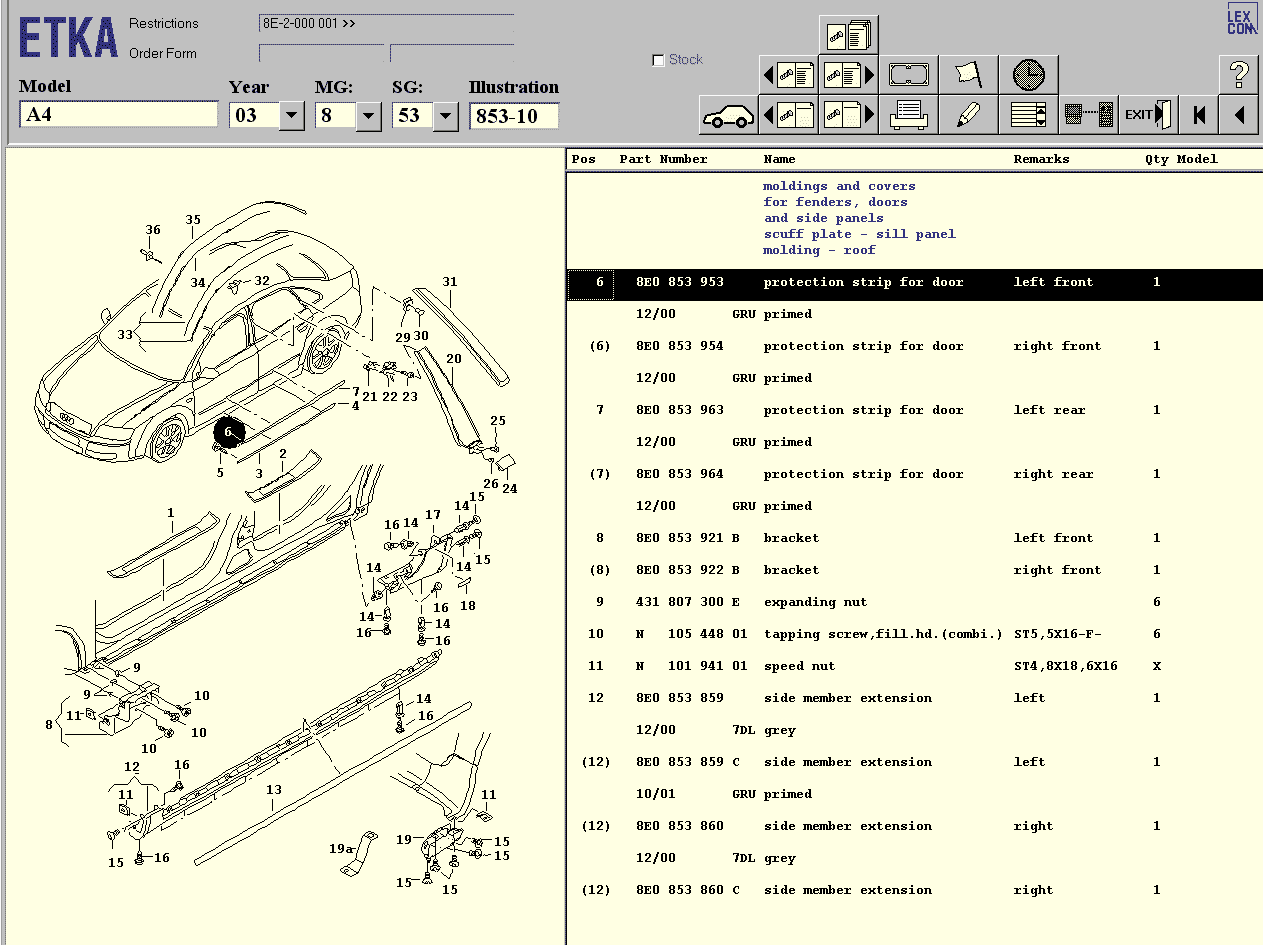This screenshot has height=945, width=1263.
Task: Jump to first with bar-arrow icon
Action: (1198, 115)
